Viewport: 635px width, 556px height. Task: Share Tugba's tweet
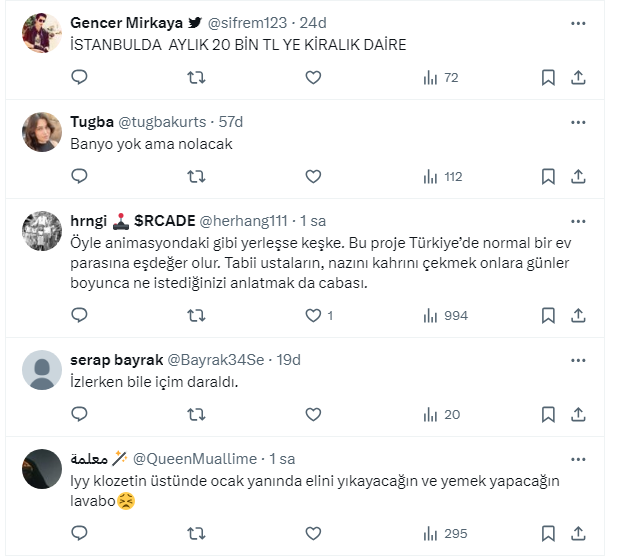[578, 176]
